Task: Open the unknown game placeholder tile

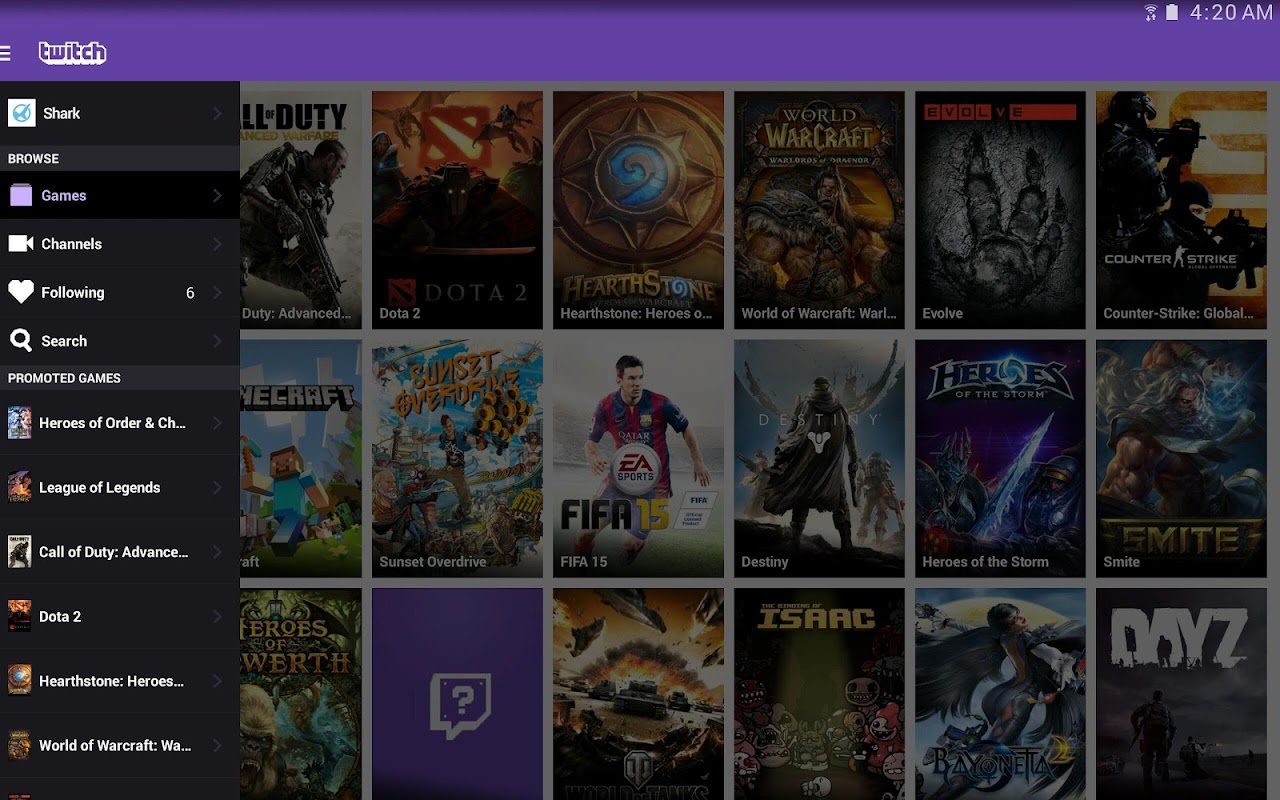Action: point(457,694)
